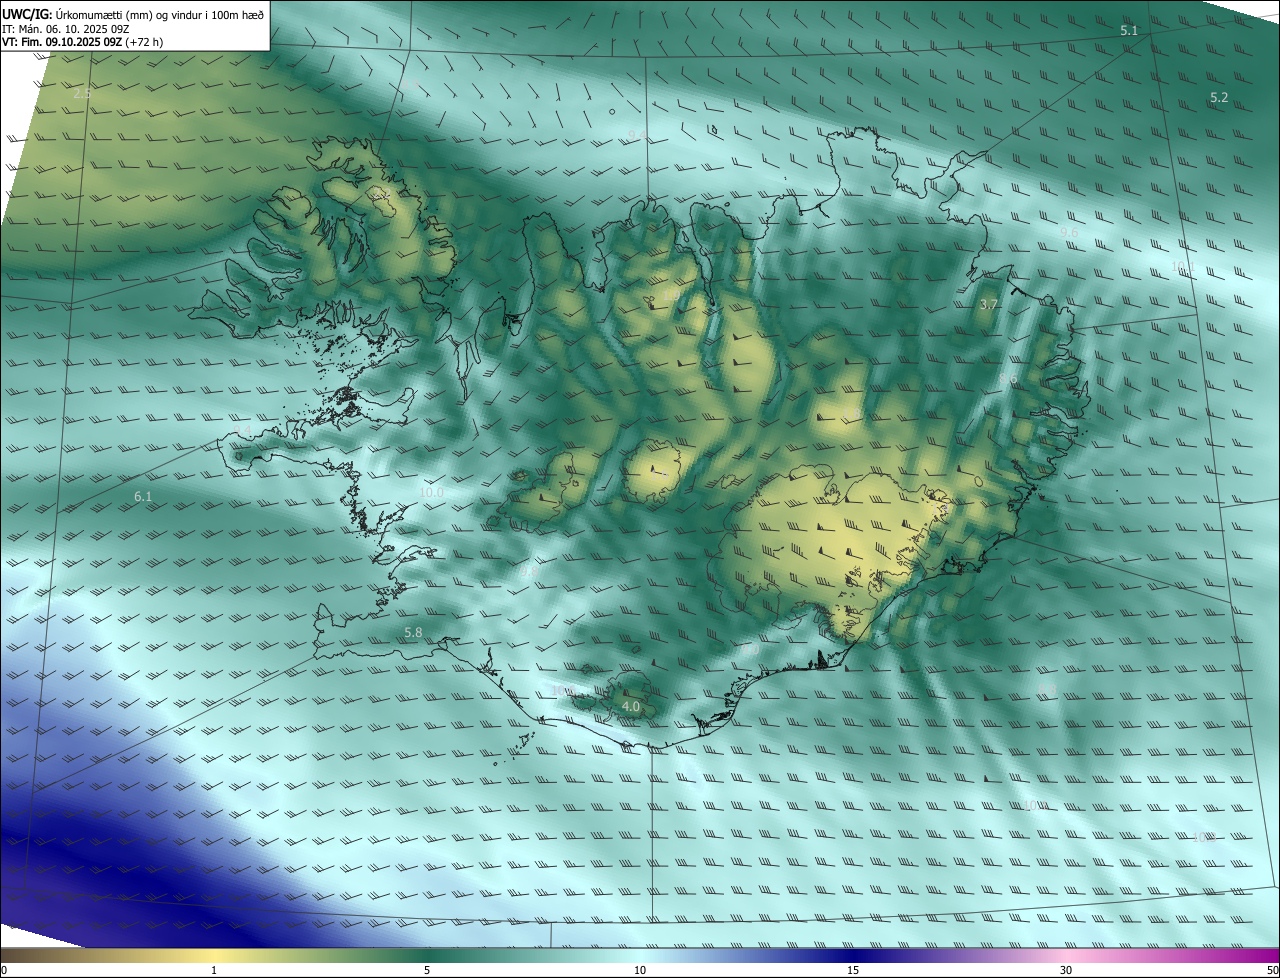Click the 10.0 value label on map
1280x978 pixels.
pos(432,493)
